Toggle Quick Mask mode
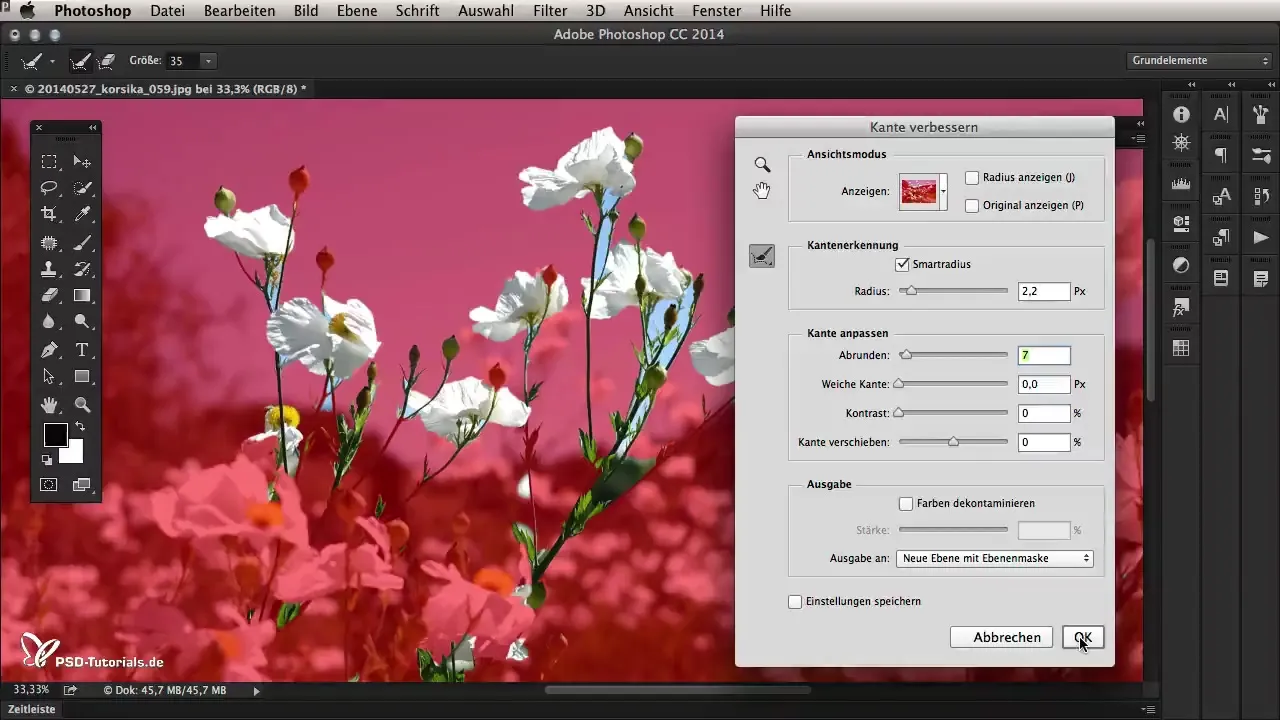This screenshot has height=720, width=1280. coord(48,485)
